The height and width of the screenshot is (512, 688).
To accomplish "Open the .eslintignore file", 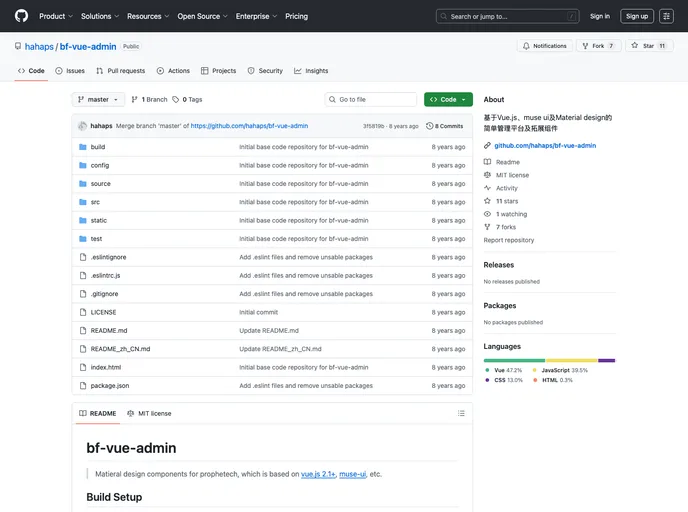I will click(x=108, y=258).
